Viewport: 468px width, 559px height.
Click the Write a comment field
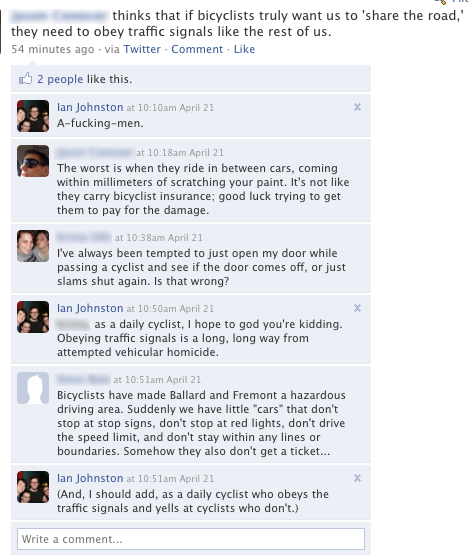191,539
